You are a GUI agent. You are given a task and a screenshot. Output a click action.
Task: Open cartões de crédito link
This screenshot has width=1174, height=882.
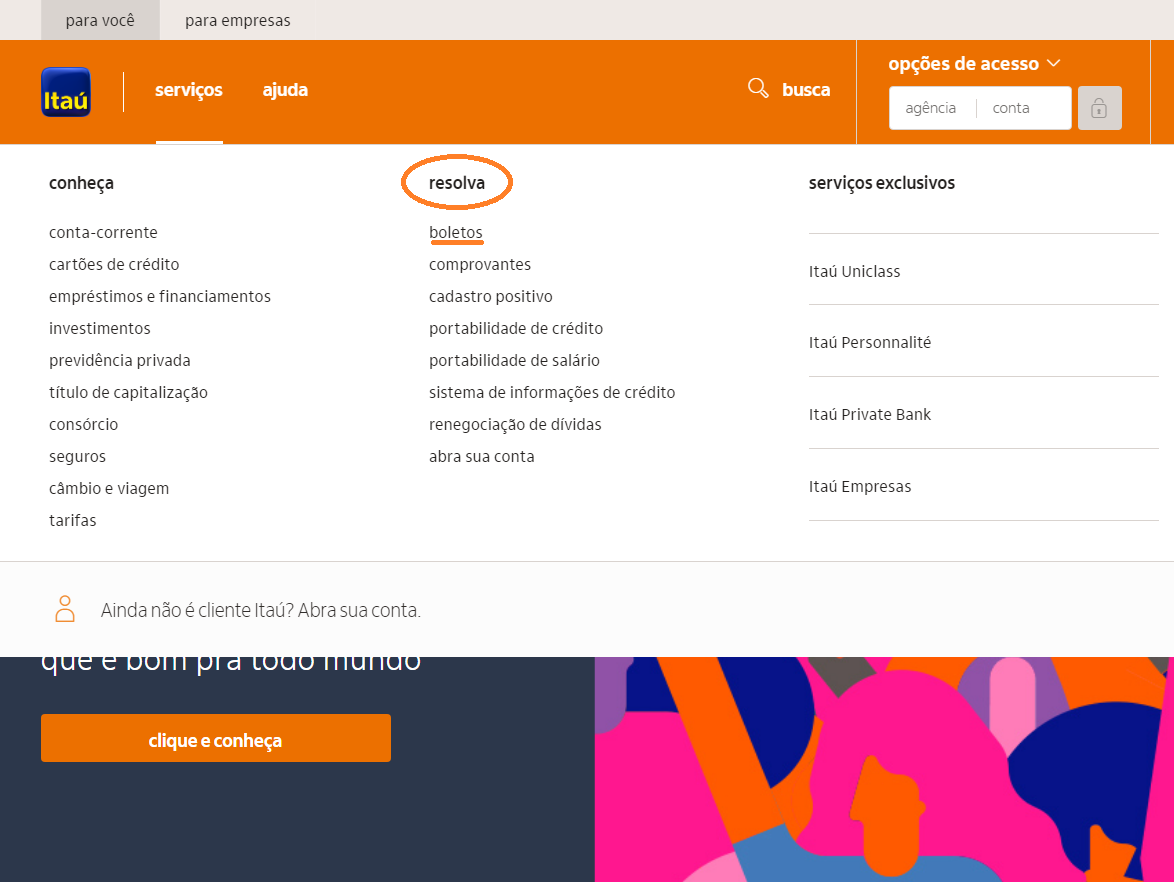tap(114, 264)
